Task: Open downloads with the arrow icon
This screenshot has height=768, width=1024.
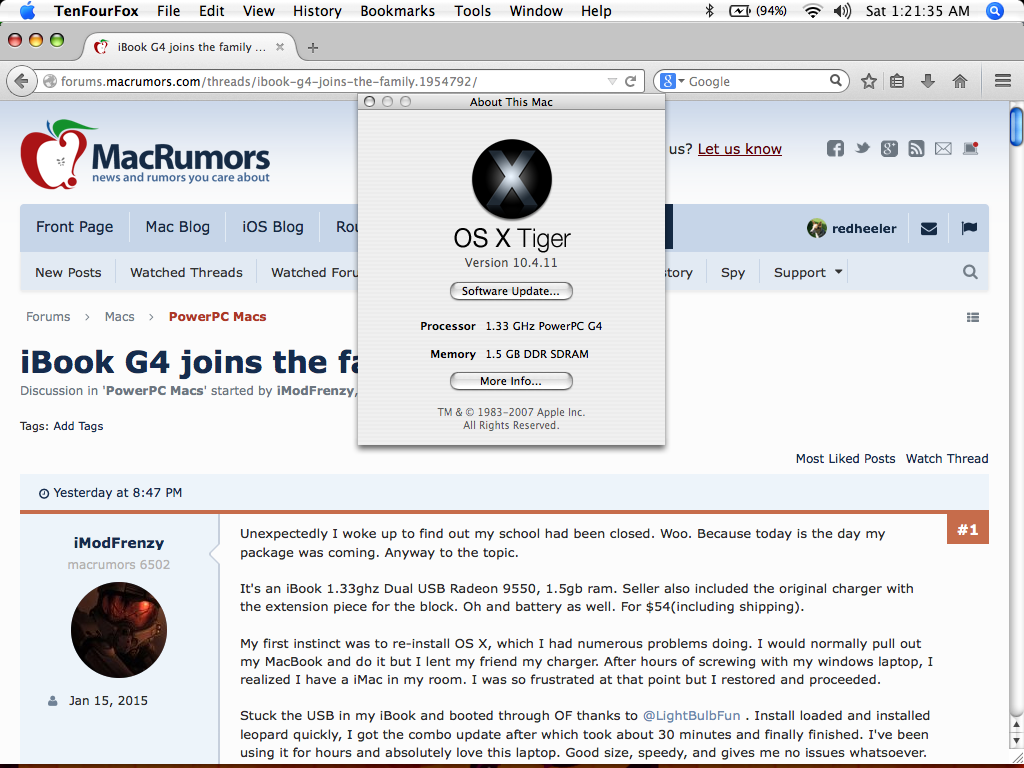Action: click(928, 81)
